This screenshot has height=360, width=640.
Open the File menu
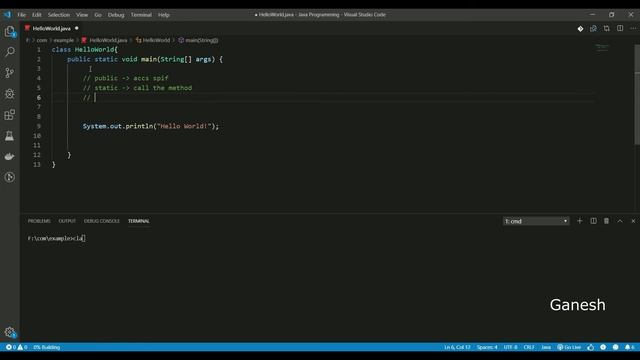(21, 15)
